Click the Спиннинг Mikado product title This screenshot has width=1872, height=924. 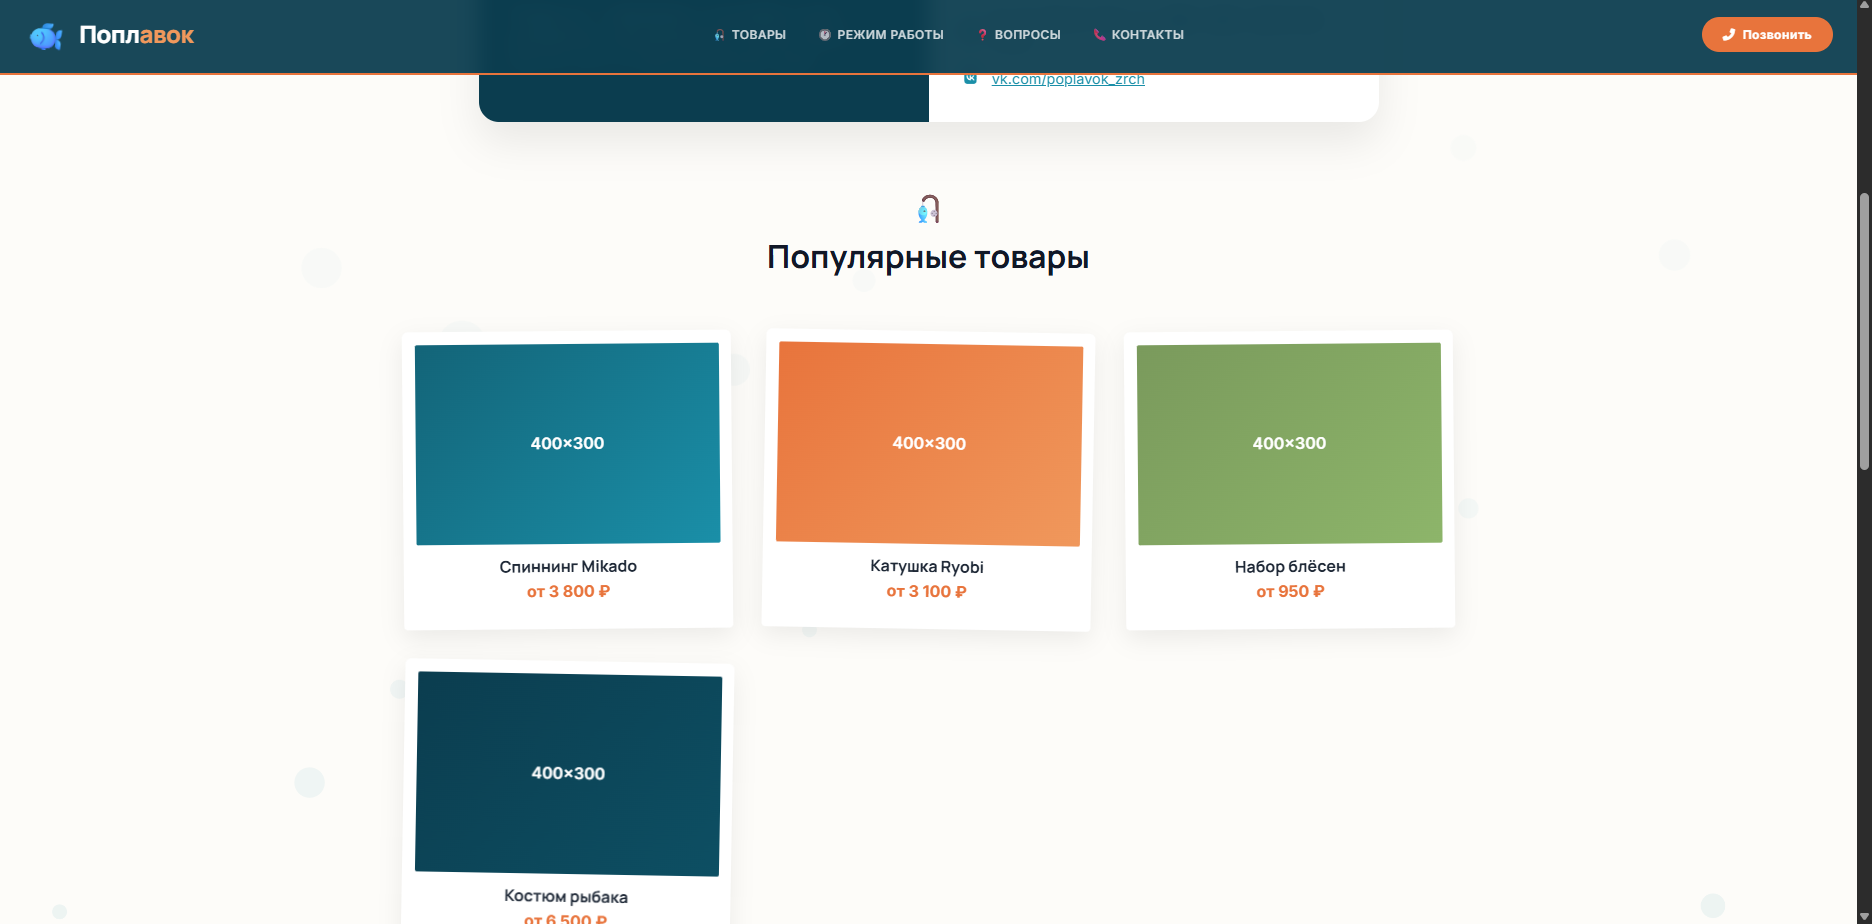coord(568,566)
